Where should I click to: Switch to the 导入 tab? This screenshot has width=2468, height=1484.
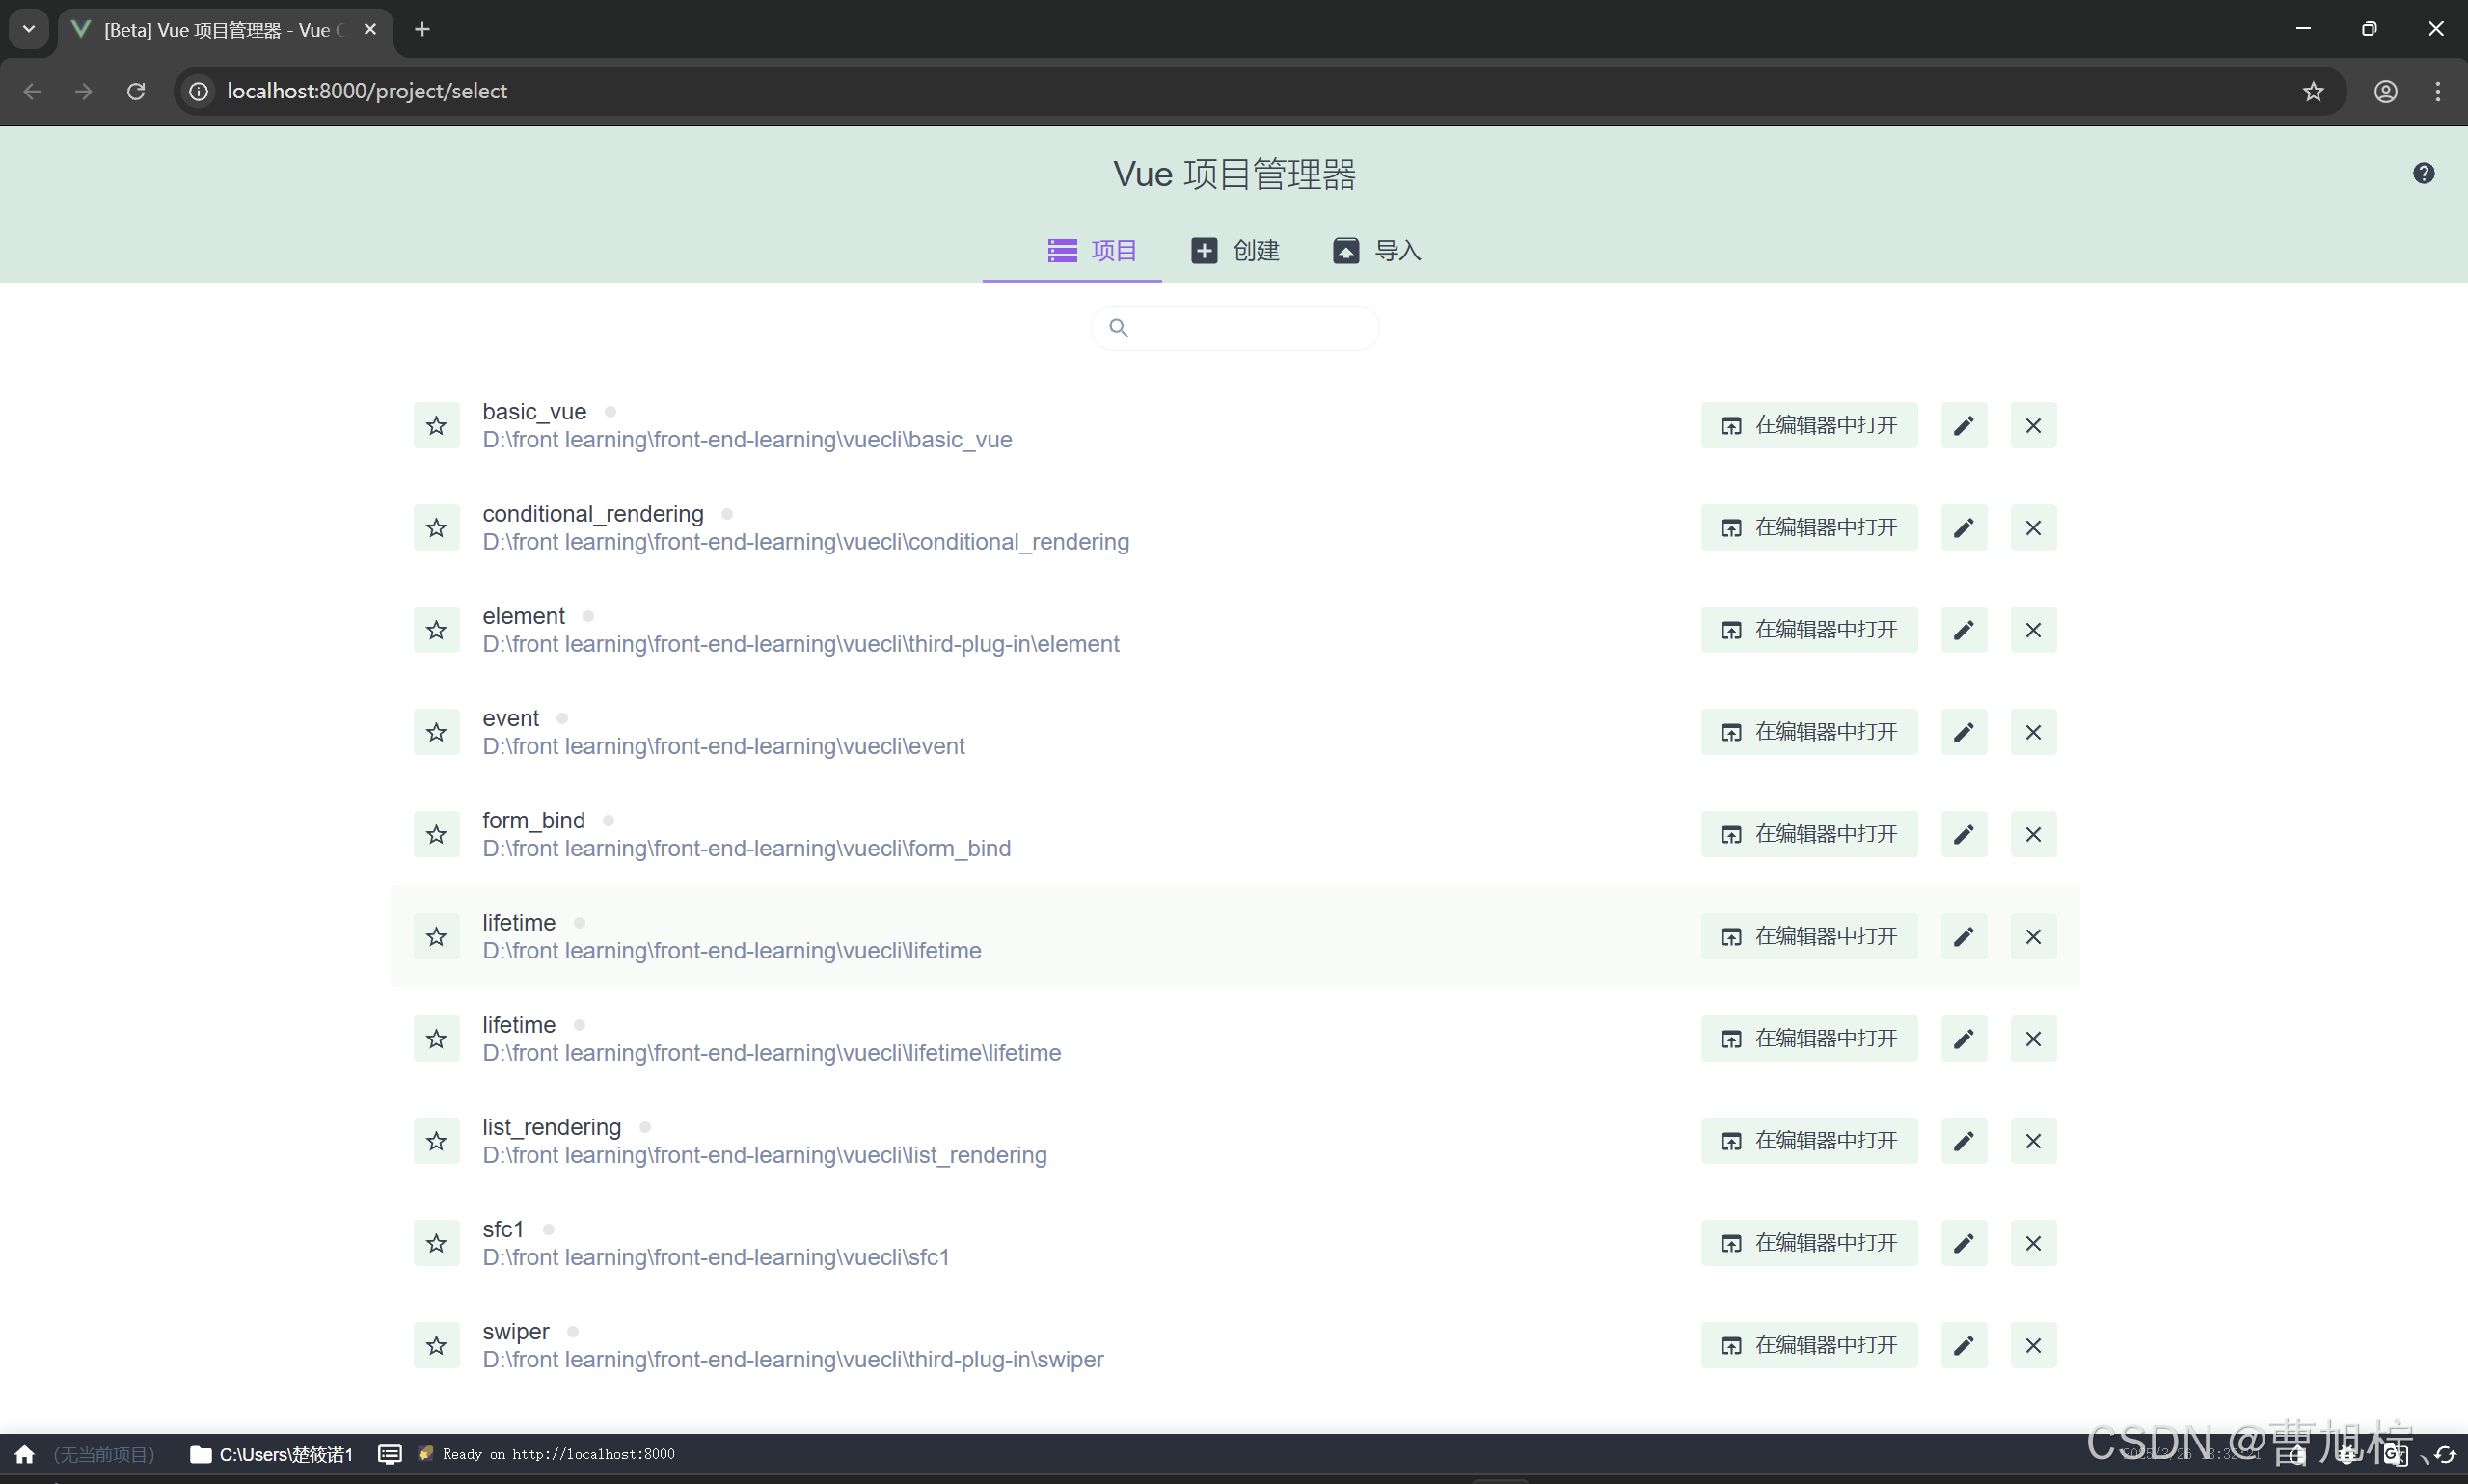[x=1377, y=250]
